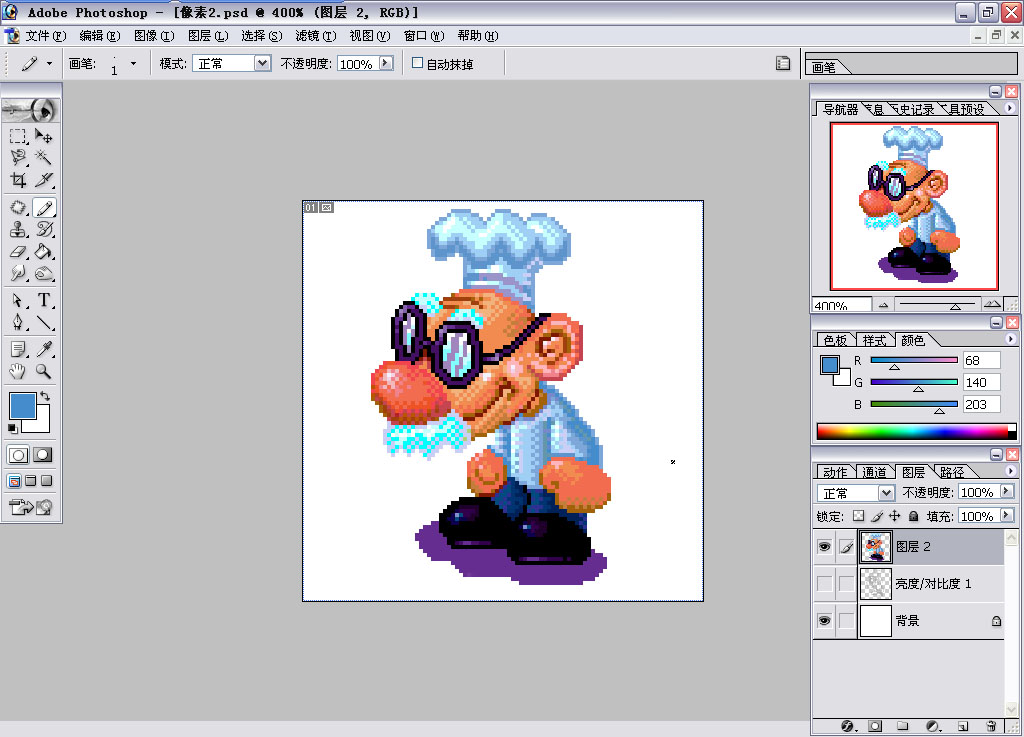
Task: Select the Lasso tool
Action: pos(18,157)
